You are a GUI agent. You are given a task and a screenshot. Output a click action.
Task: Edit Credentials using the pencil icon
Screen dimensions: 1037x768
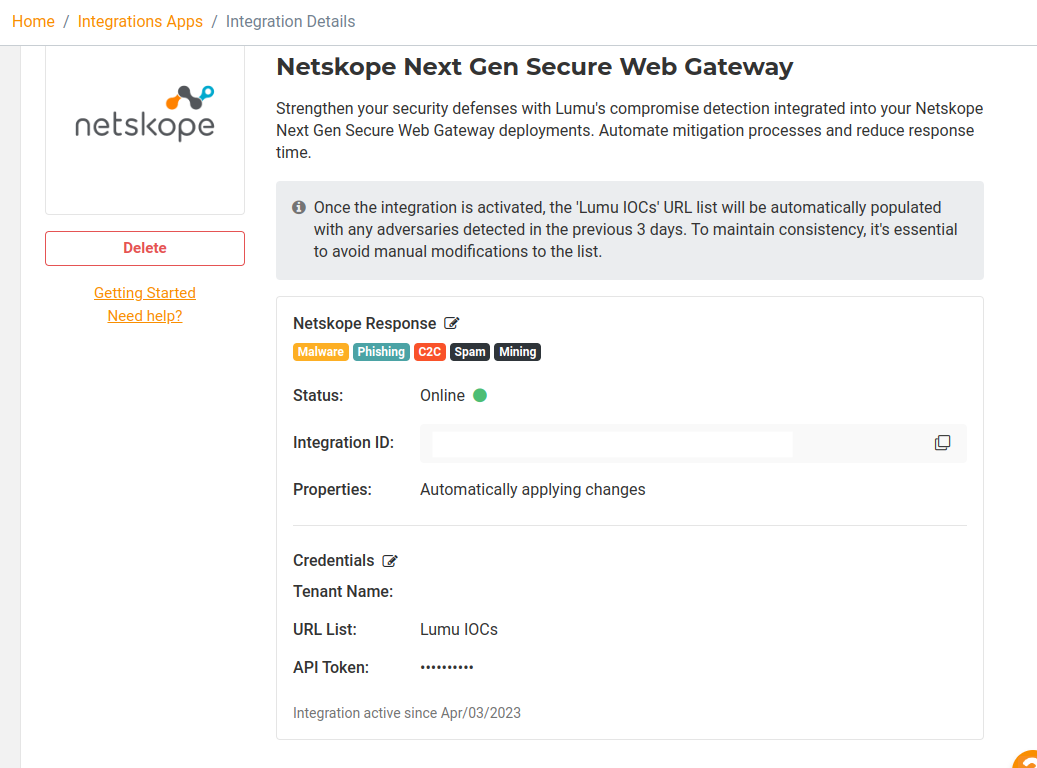[x=390, y=561]
